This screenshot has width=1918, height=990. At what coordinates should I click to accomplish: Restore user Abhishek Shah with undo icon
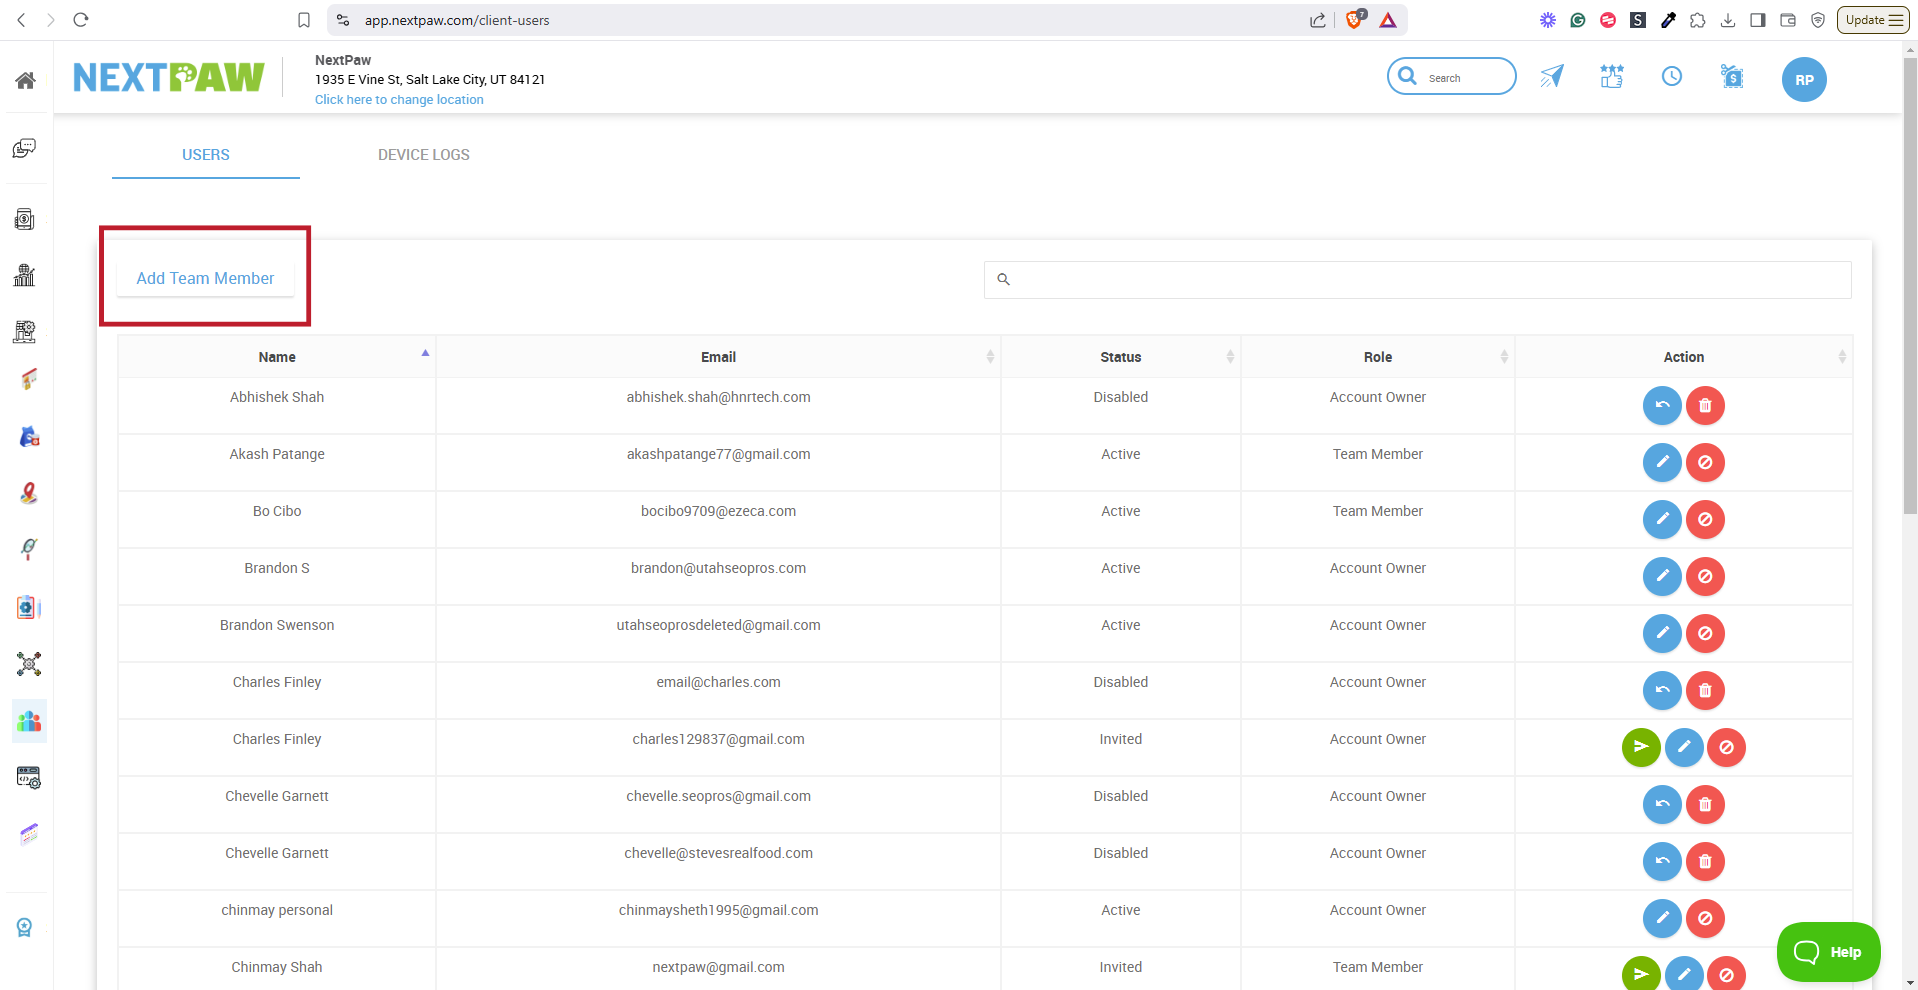(x=1662, y=406)
